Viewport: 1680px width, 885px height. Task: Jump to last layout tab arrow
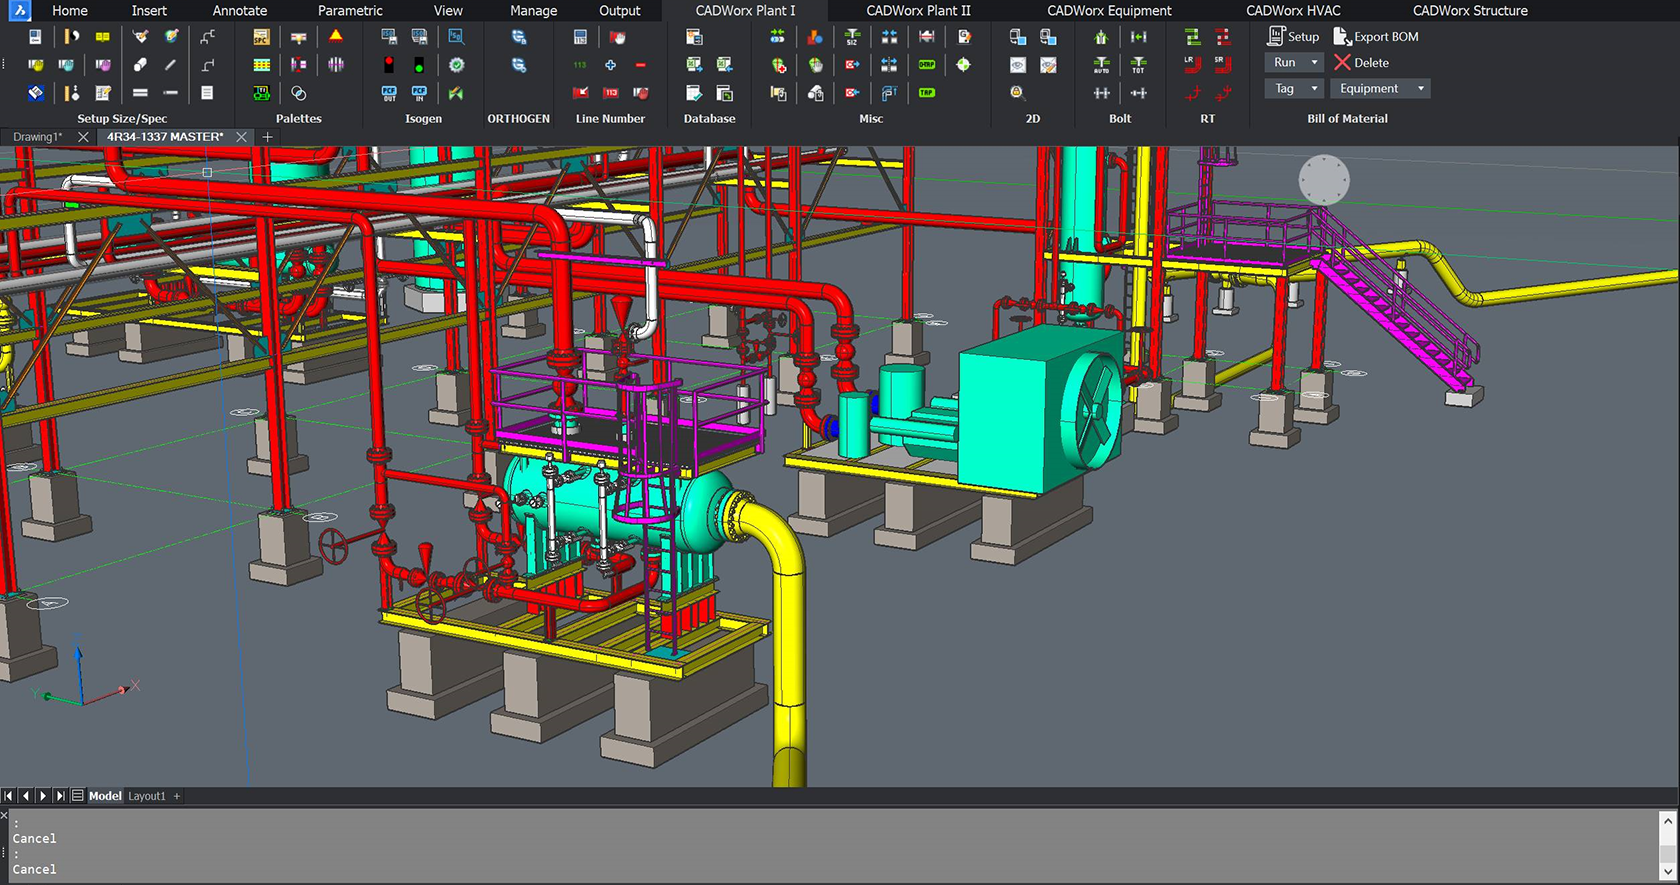click(x=60, y=796)
